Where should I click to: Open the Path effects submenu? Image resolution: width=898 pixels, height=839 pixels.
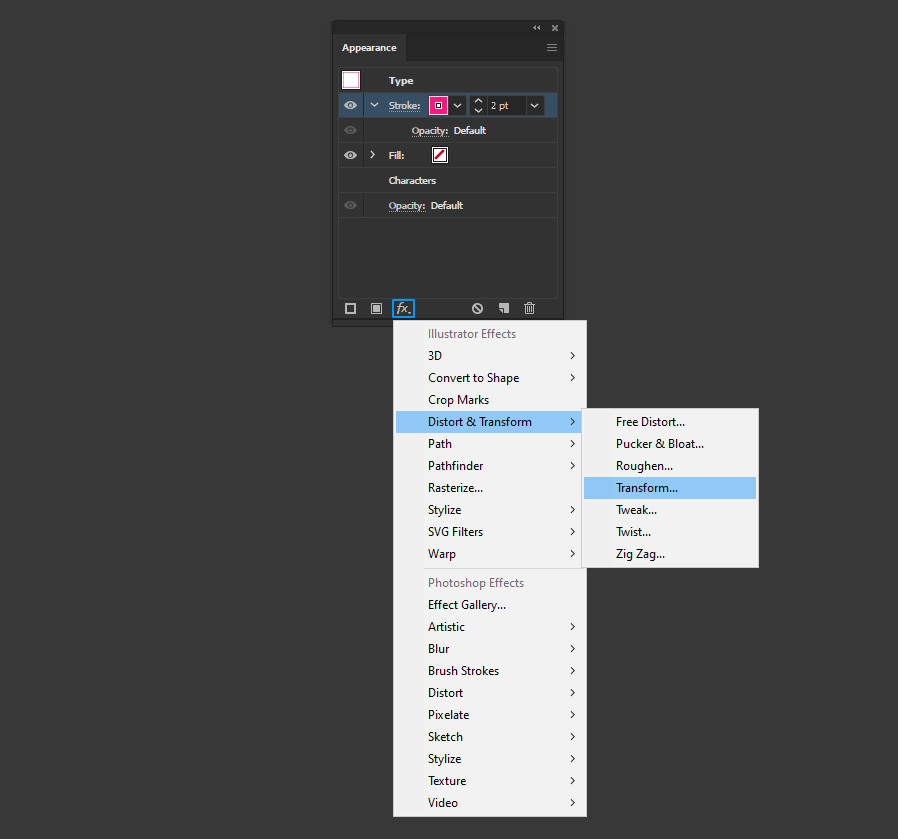pos(489,444)
